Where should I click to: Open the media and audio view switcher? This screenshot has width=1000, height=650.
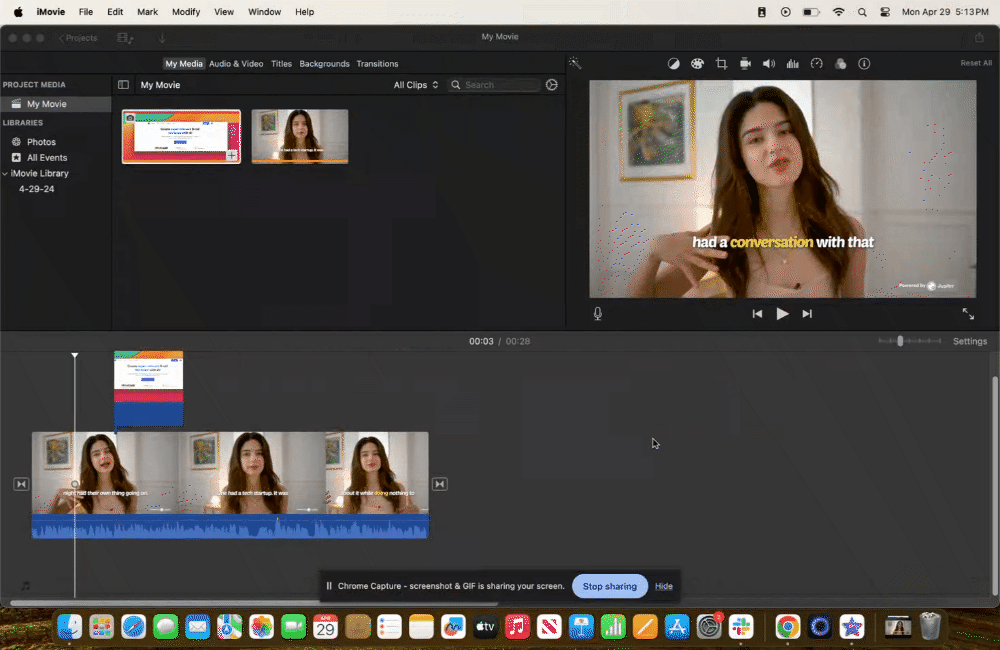click(125, 38)
